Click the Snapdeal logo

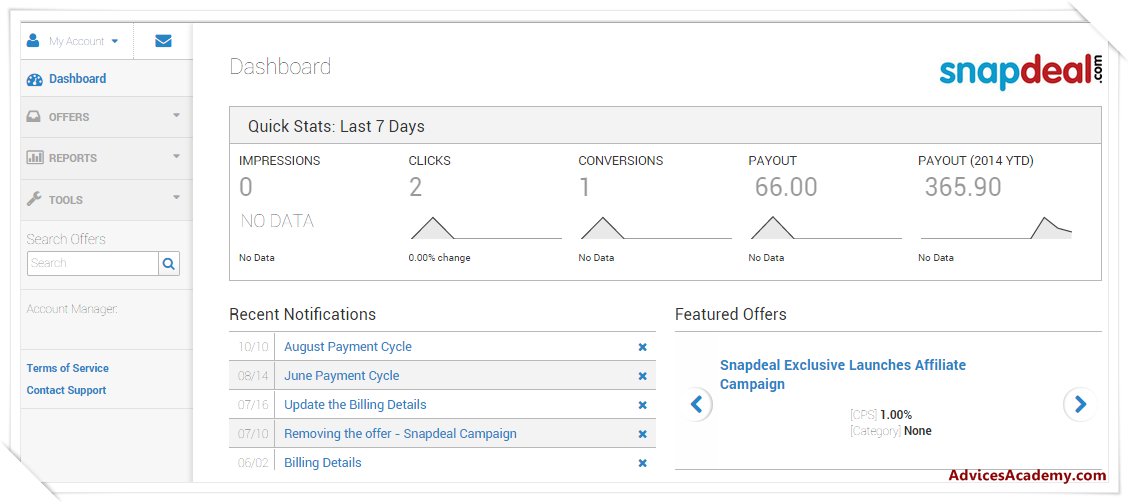[x=1020, y=71]
